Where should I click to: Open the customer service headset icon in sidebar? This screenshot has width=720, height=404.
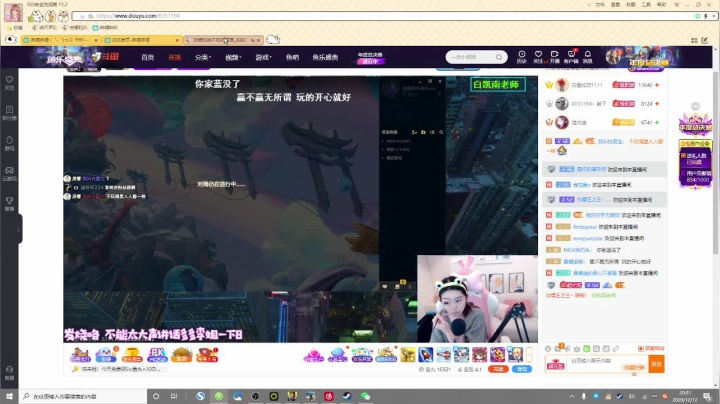(x=9, y=372)
